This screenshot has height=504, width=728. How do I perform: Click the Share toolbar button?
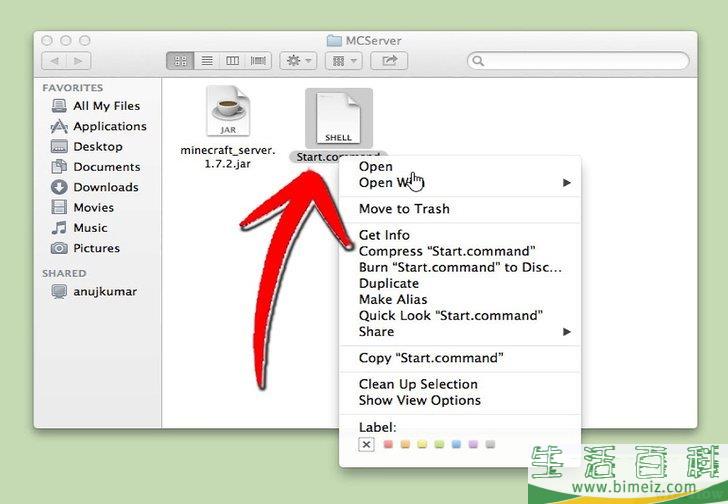[x=389, y=61]
